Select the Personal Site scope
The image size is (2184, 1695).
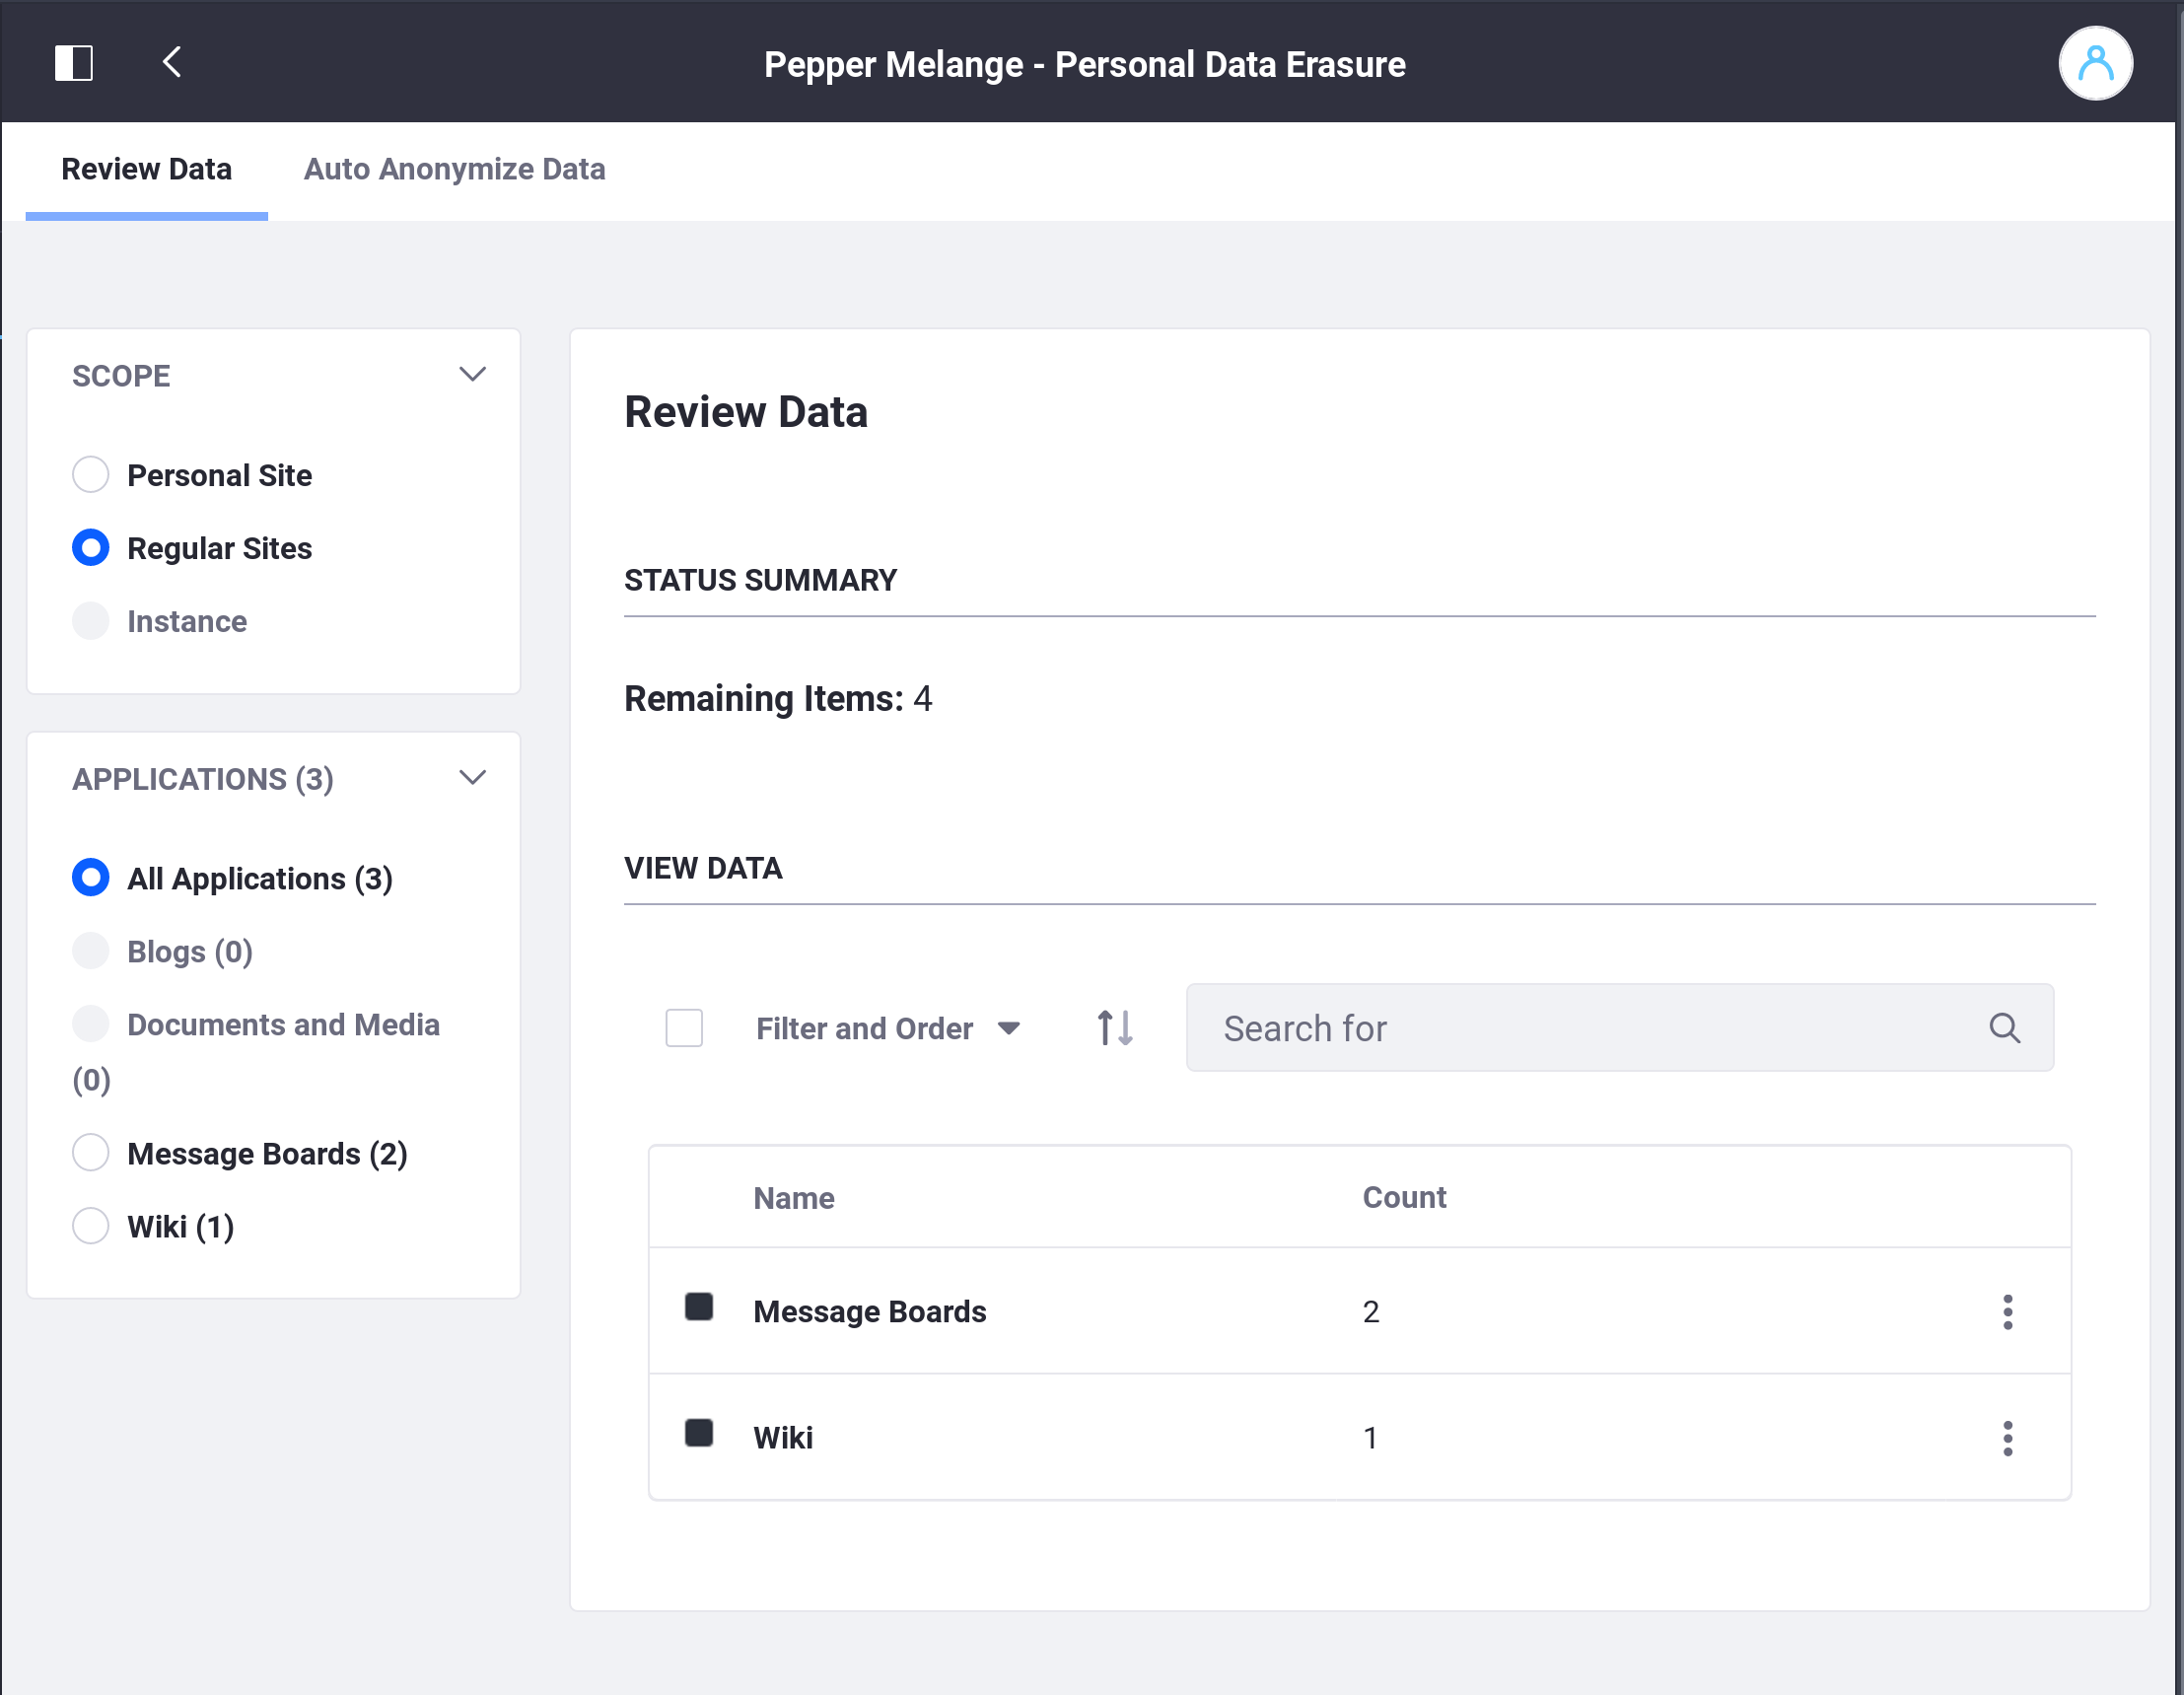pos(91,474)
